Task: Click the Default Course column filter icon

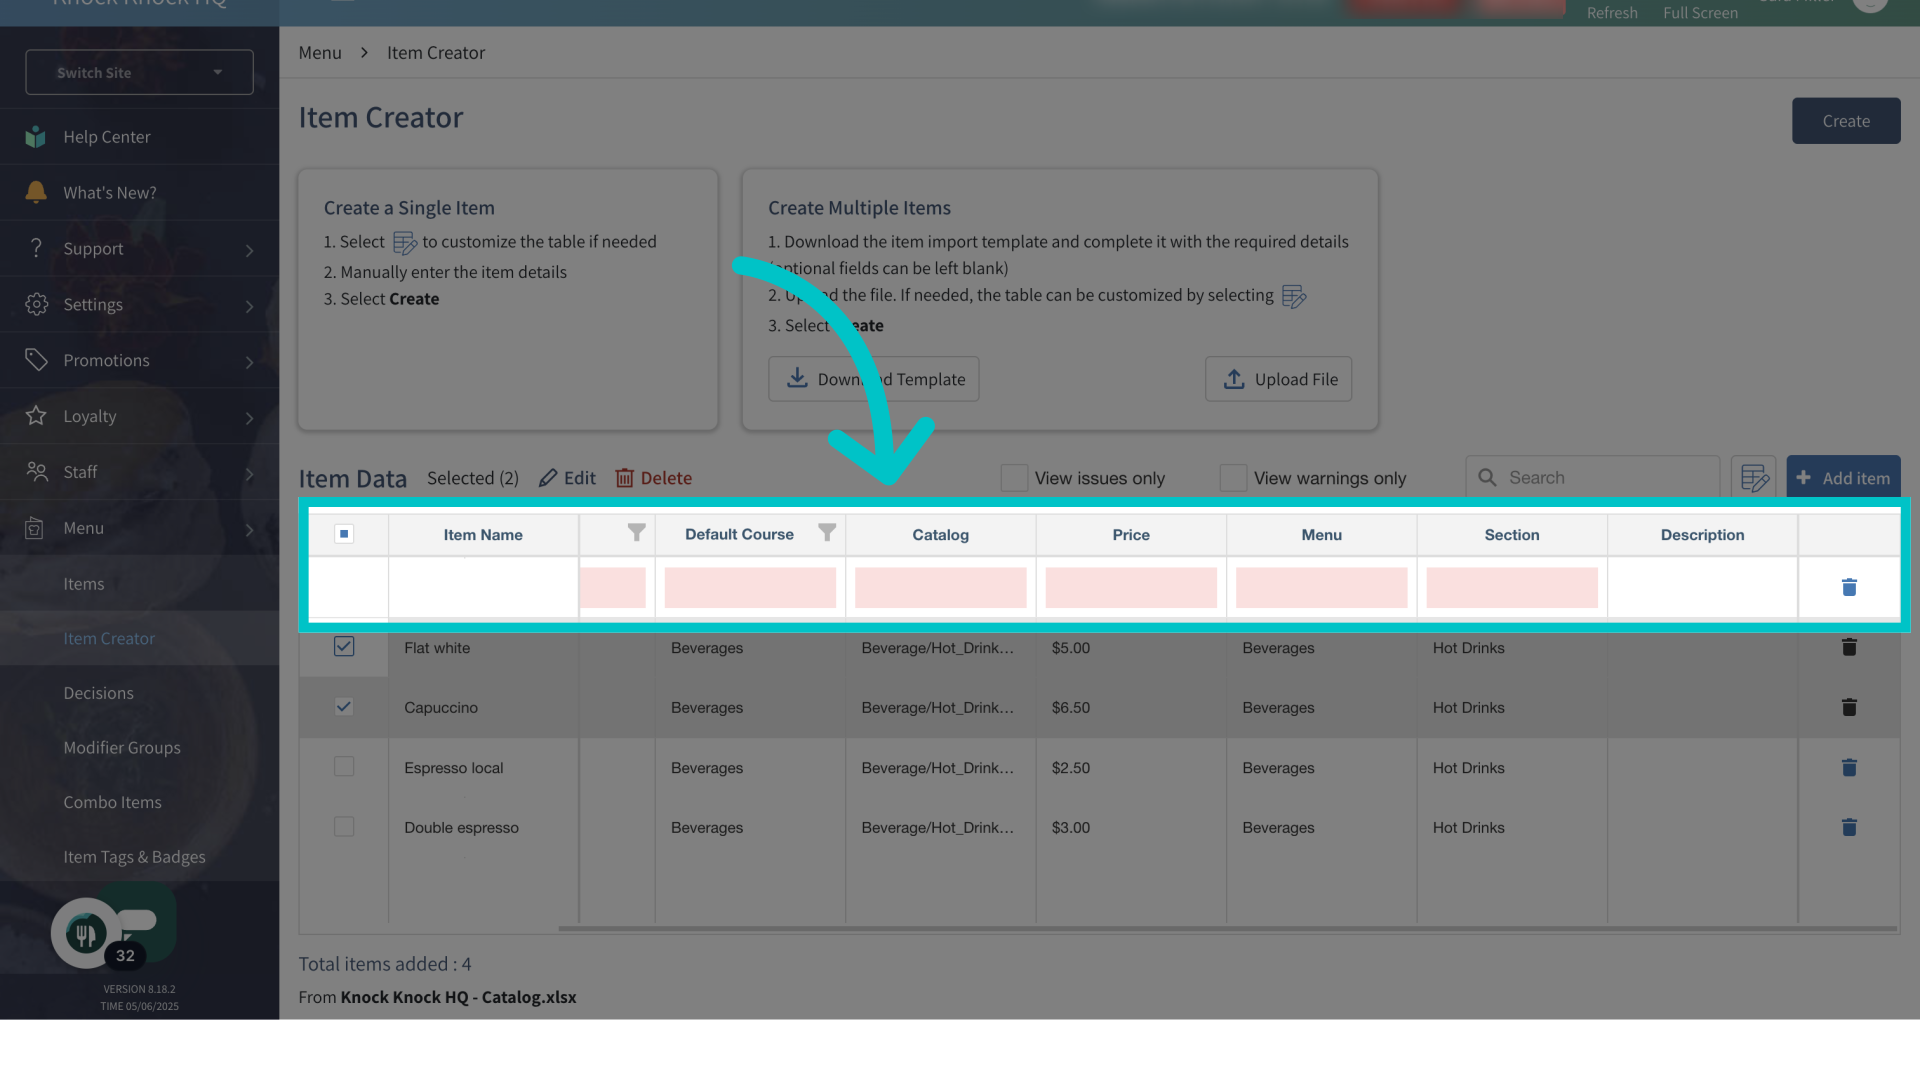Action: pyautogui.click(x=827, y=533)
